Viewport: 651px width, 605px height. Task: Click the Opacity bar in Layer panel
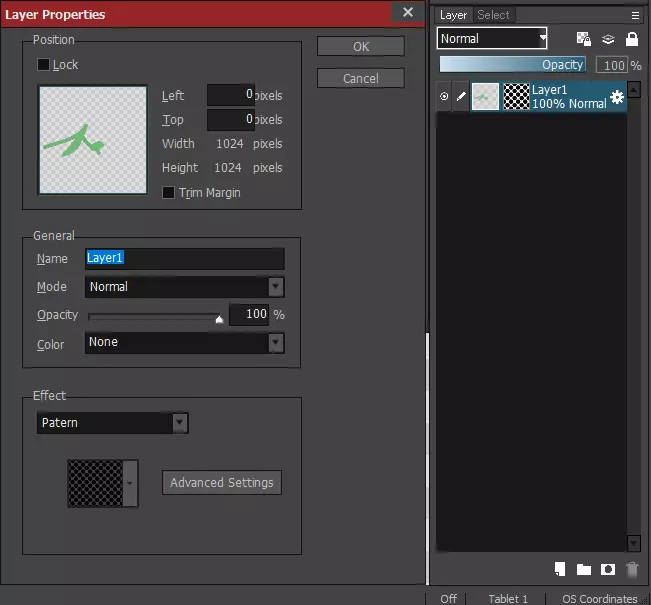pyautogui.click(x=512, y=64)
